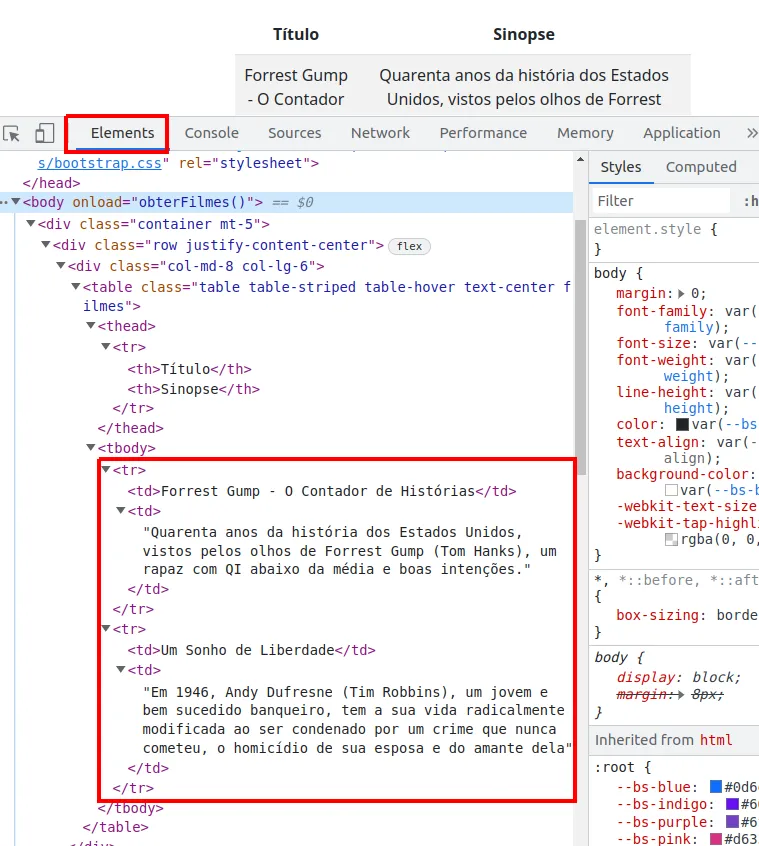759x846 pixels.
Task: Click the Título column header on page
Action: 296,35
